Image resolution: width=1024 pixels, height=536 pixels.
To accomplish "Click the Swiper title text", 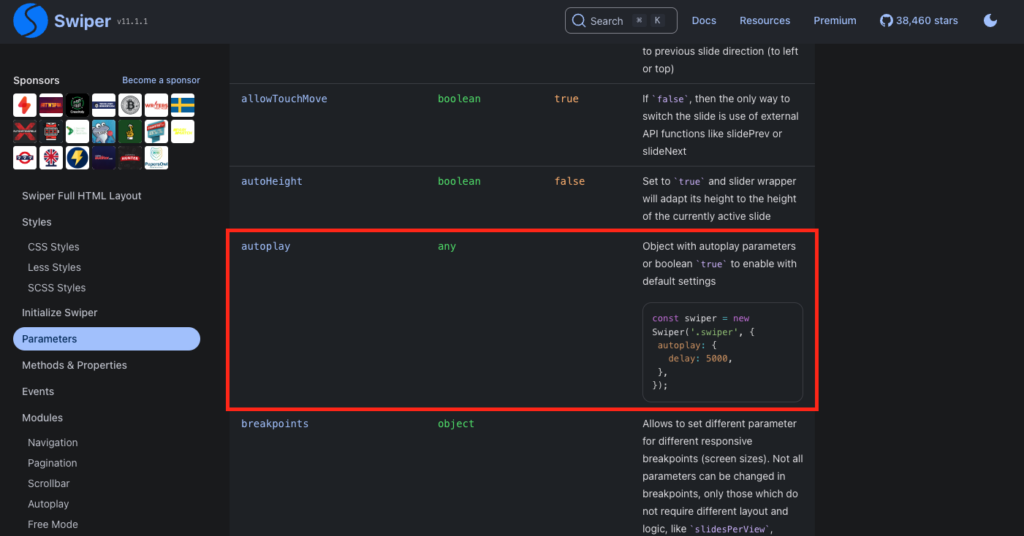I will [x=82, y=21].
